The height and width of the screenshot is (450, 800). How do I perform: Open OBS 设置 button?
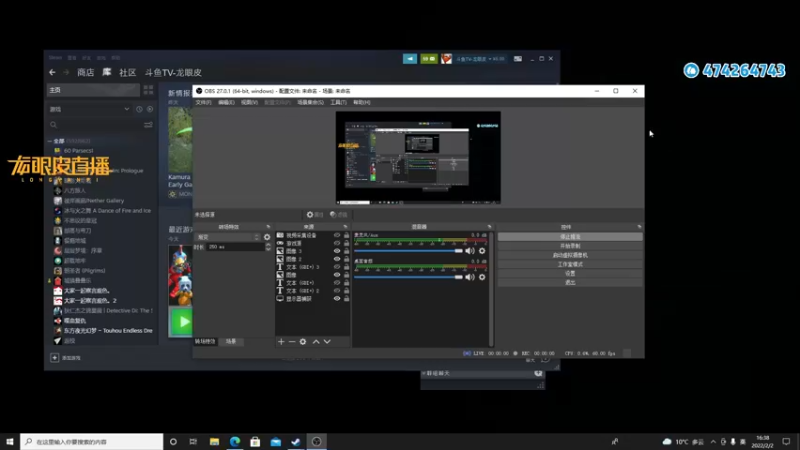pos(570,273)
